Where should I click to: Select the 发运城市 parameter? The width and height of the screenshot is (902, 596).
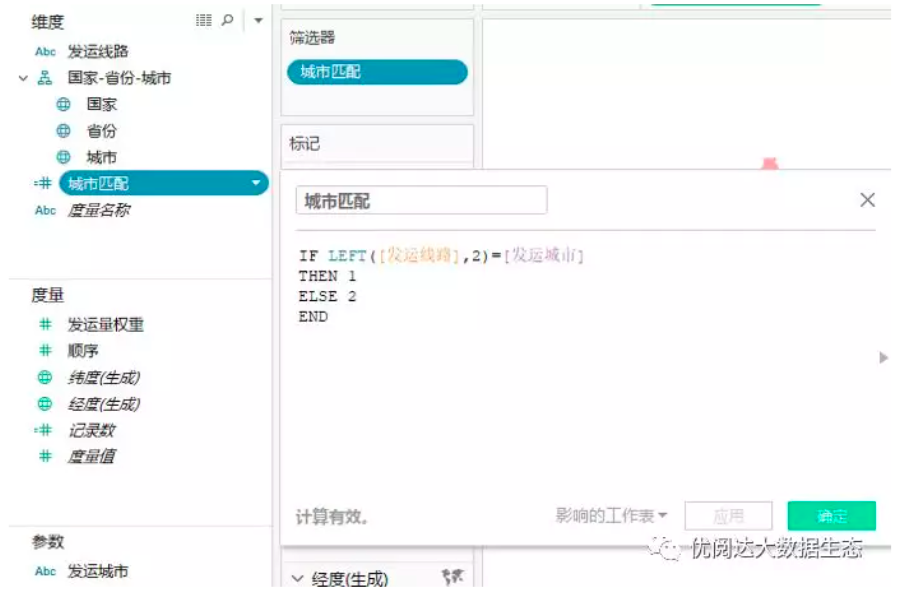pos(97,572)
